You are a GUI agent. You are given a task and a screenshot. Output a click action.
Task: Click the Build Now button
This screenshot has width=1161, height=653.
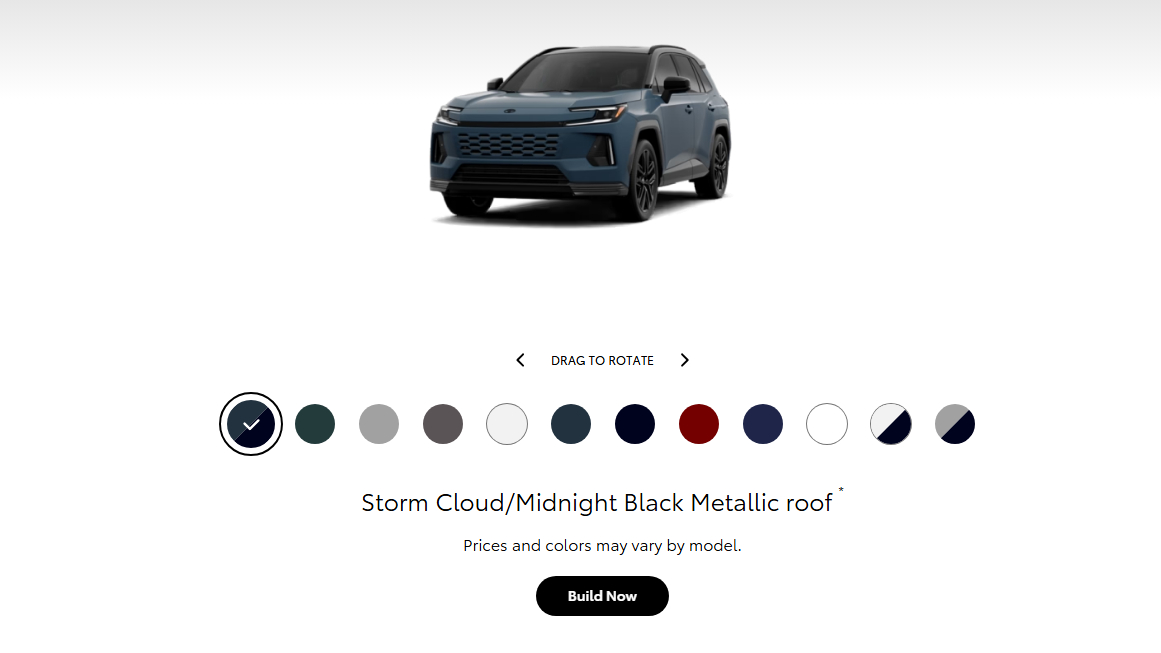click(x=602, y=596)
